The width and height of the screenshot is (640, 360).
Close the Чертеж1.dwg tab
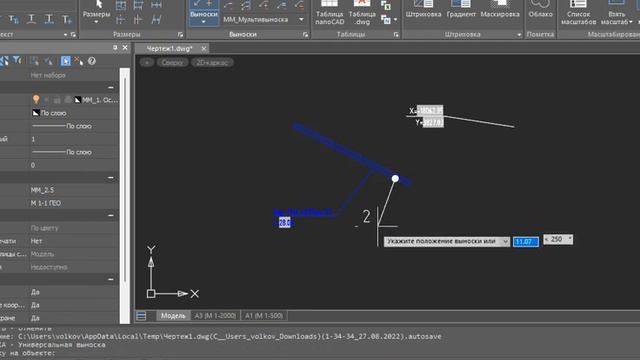pyautogui.click(x=204, y=49)
